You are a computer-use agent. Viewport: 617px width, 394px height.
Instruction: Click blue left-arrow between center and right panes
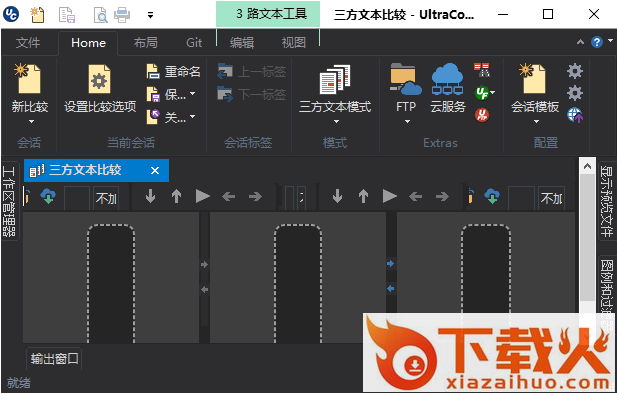[x=390, y=289]
